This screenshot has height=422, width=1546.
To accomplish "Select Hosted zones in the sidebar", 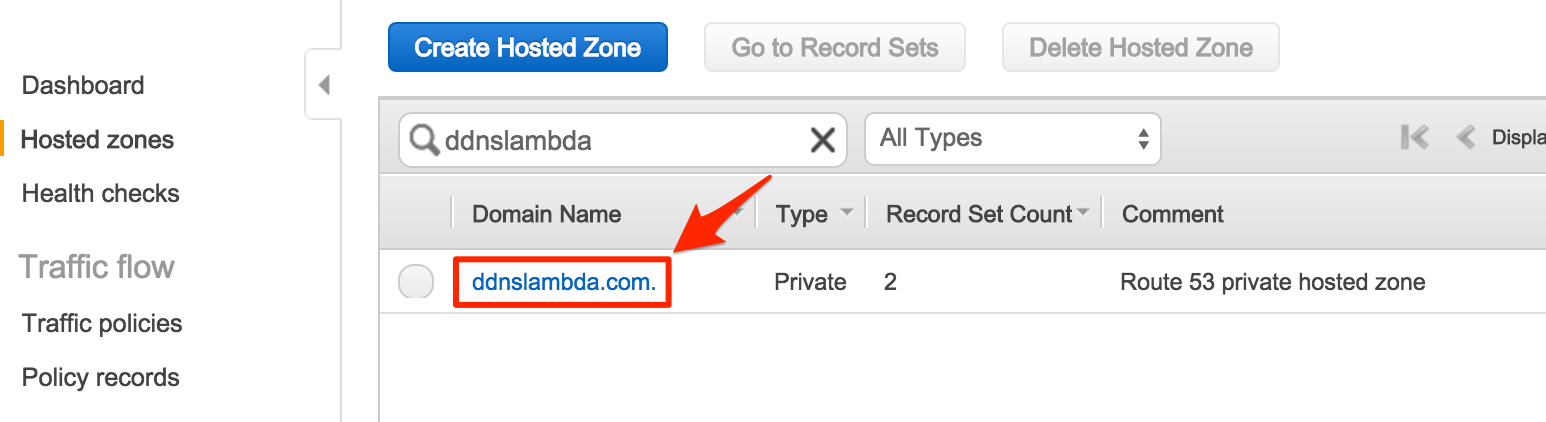I will [x=98, y=140].
